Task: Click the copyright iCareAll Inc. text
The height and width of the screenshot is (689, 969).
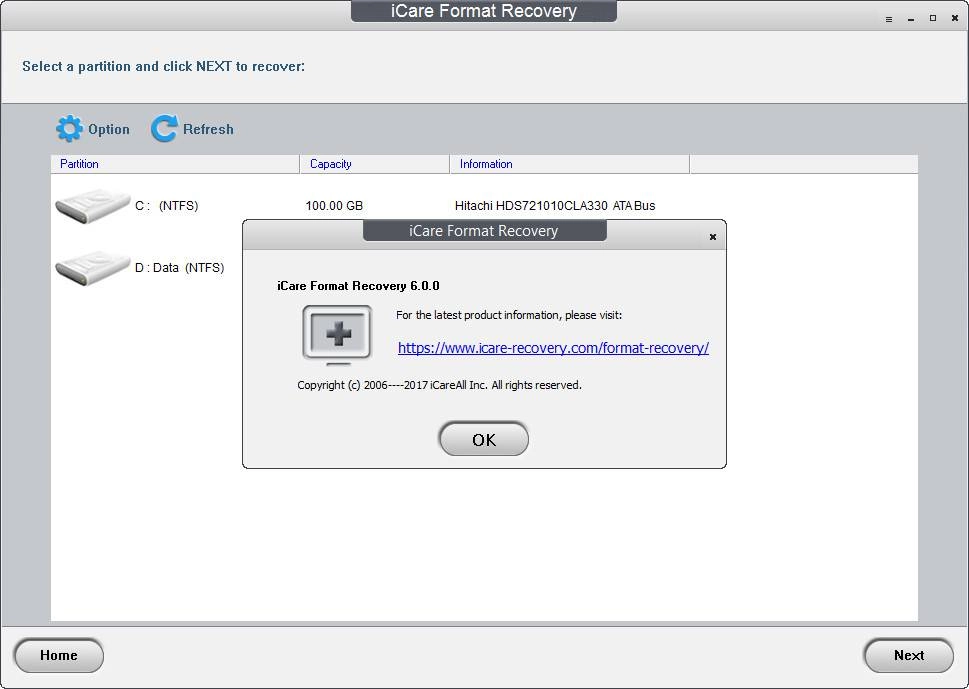Action: click(439, 385)
